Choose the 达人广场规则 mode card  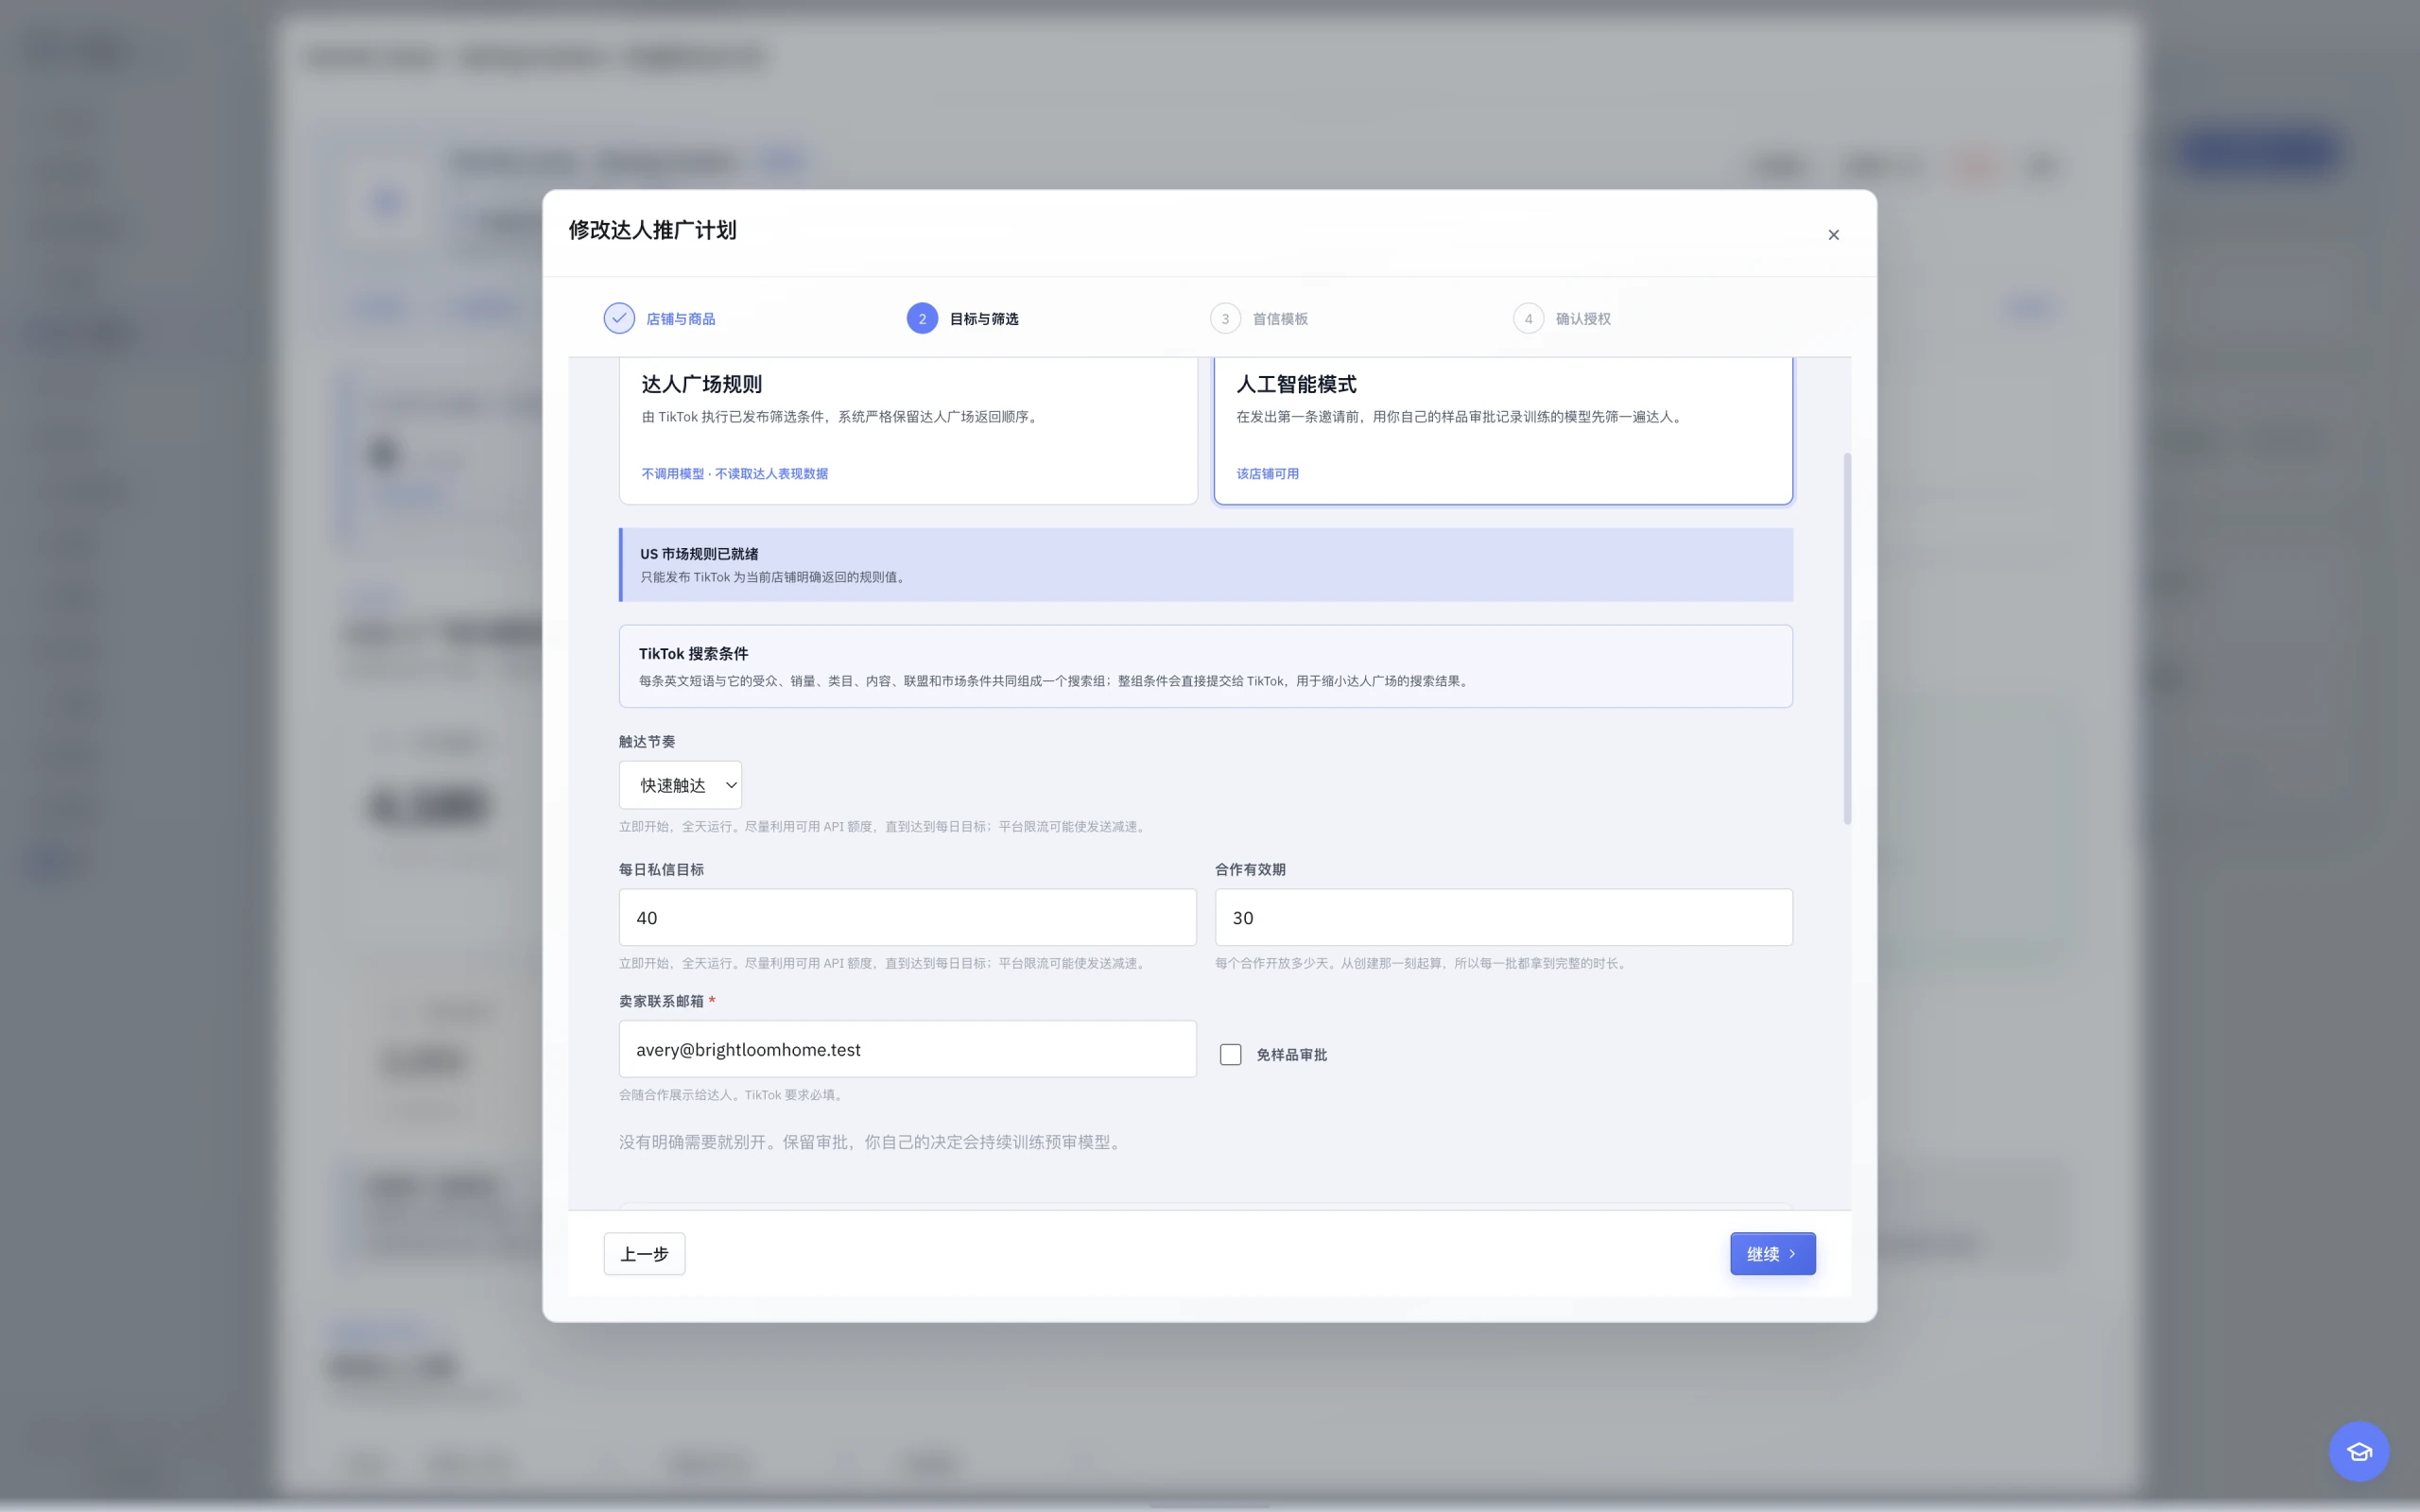908,430
